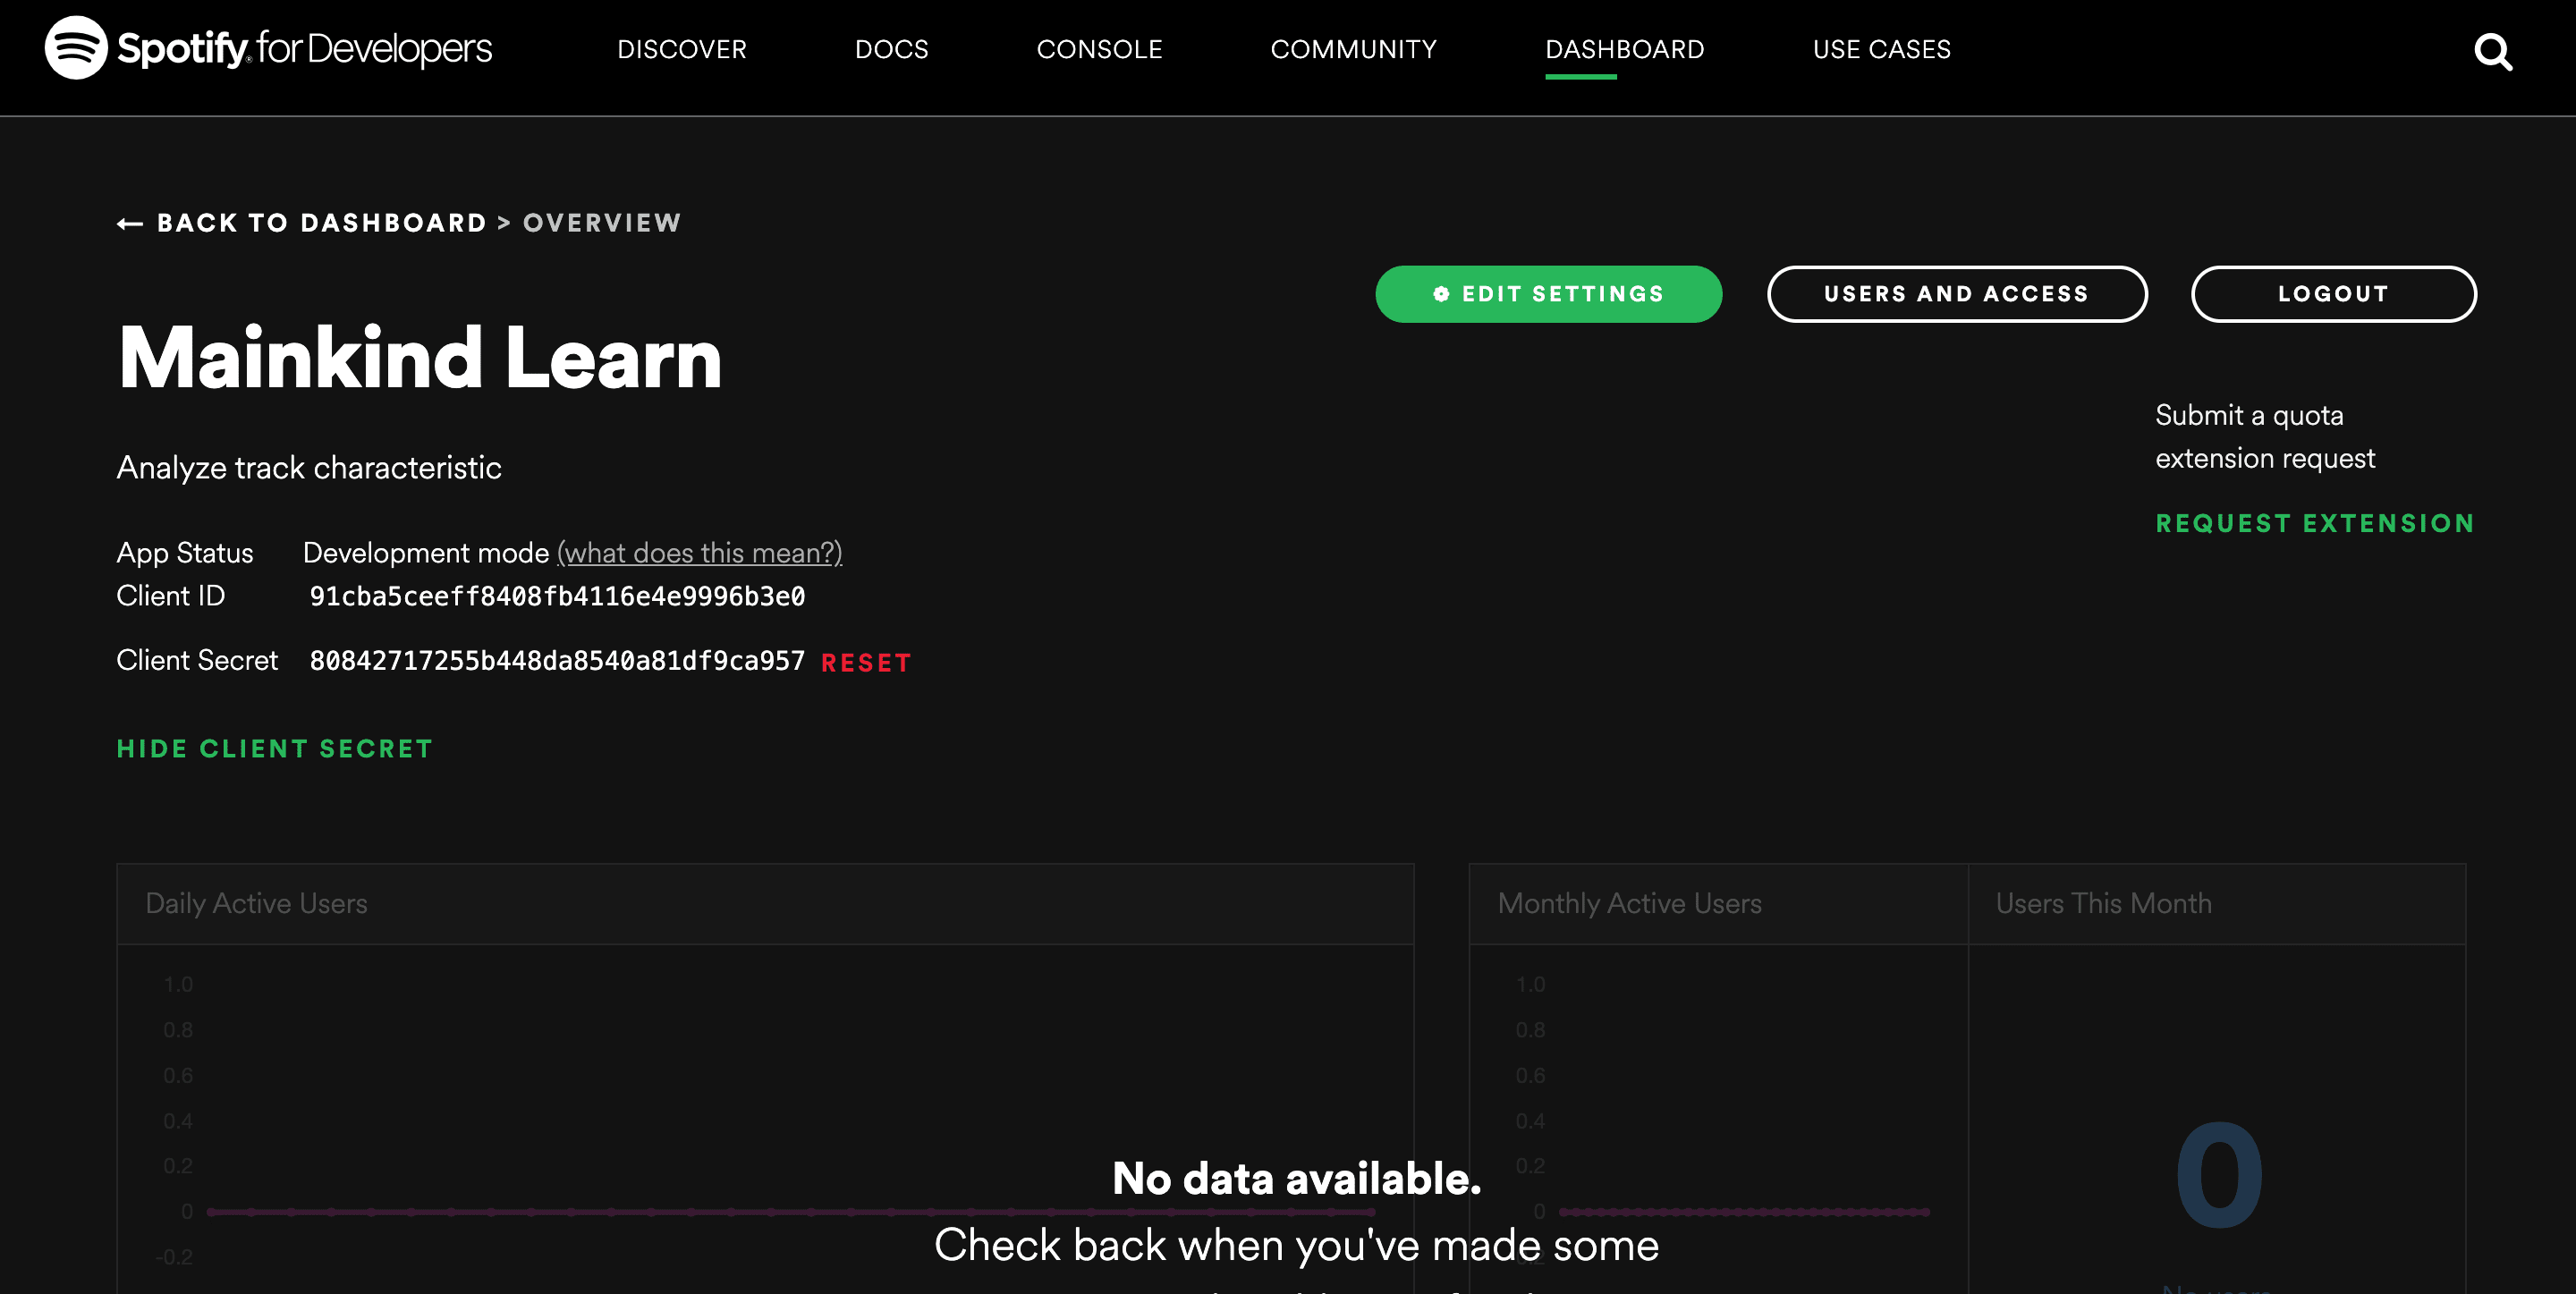Hide the client secret
Viewport: 2576px width, 1294px height.
tap(275, 749)
